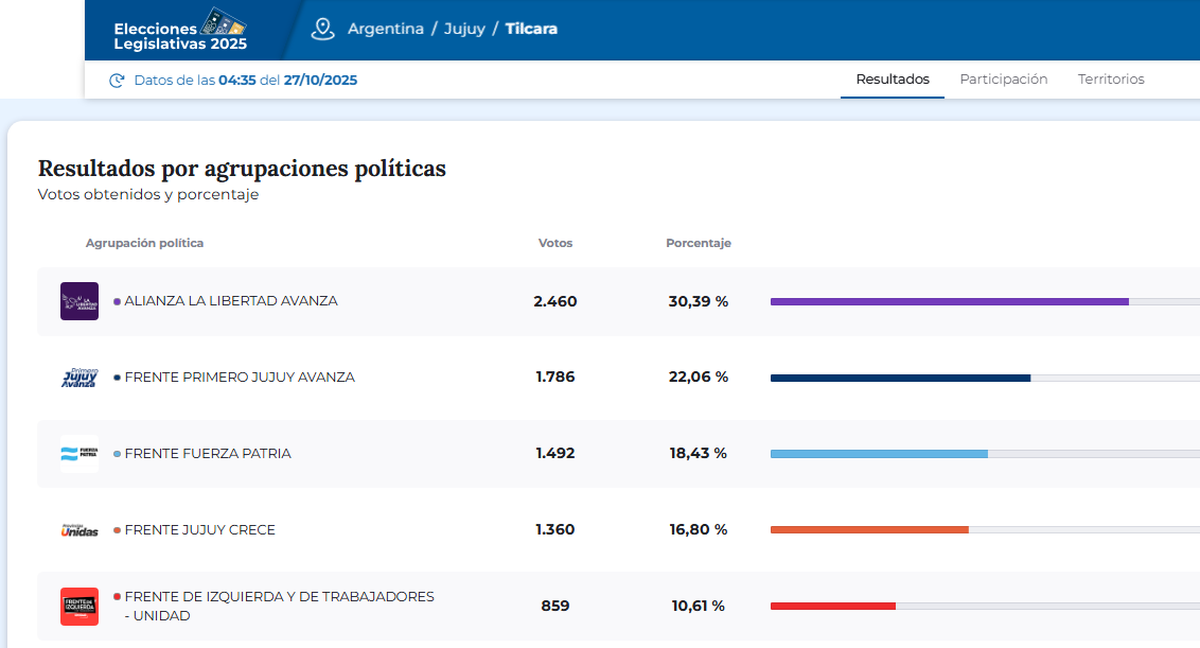Click Tilcara in the breadcrumb
Viewport: 1200px width, 648px height.
click(x=531, y=29)
